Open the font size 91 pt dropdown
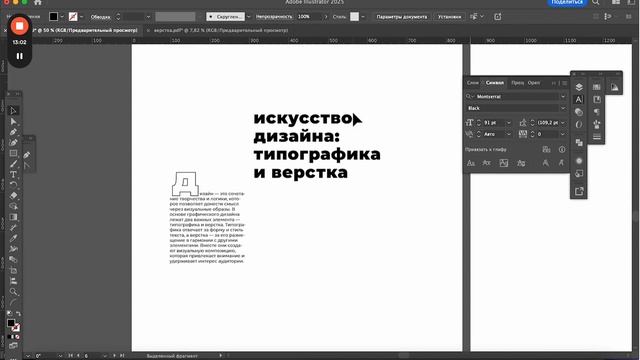Viewport: 640px width, 360px height. click(509, 122)
